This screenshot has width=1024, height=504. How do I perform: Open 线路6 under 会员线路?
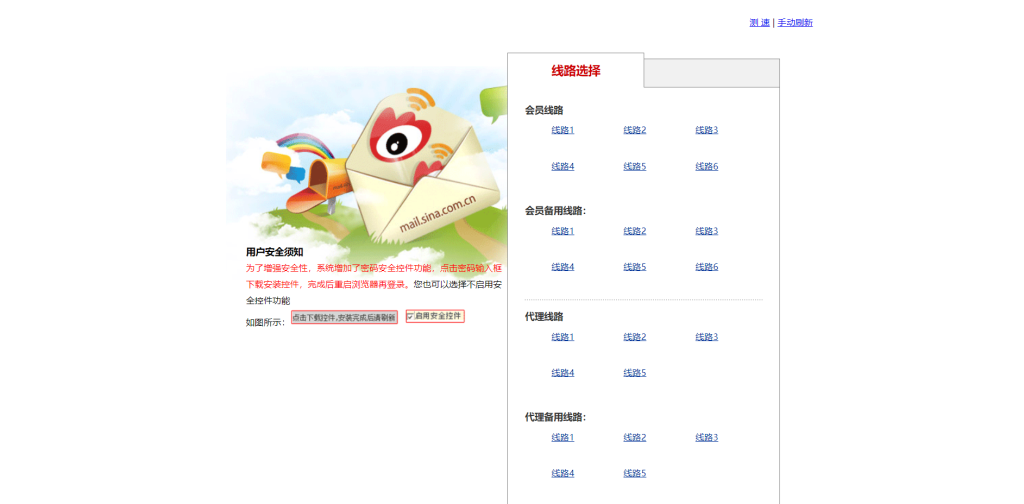[706, 166]
